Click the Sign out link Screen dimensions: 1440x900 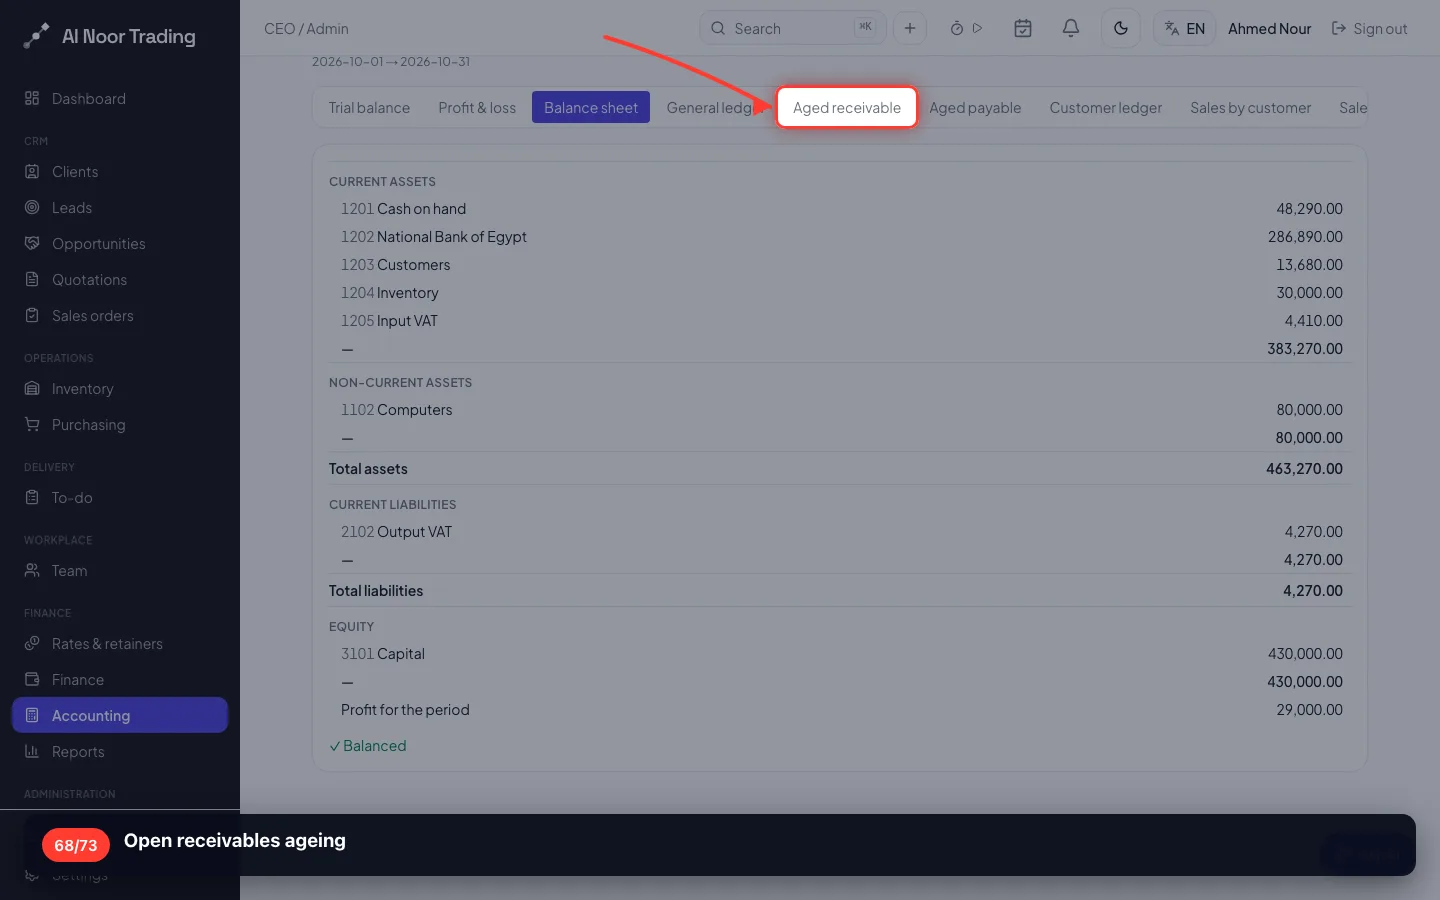click(1369, 29)
